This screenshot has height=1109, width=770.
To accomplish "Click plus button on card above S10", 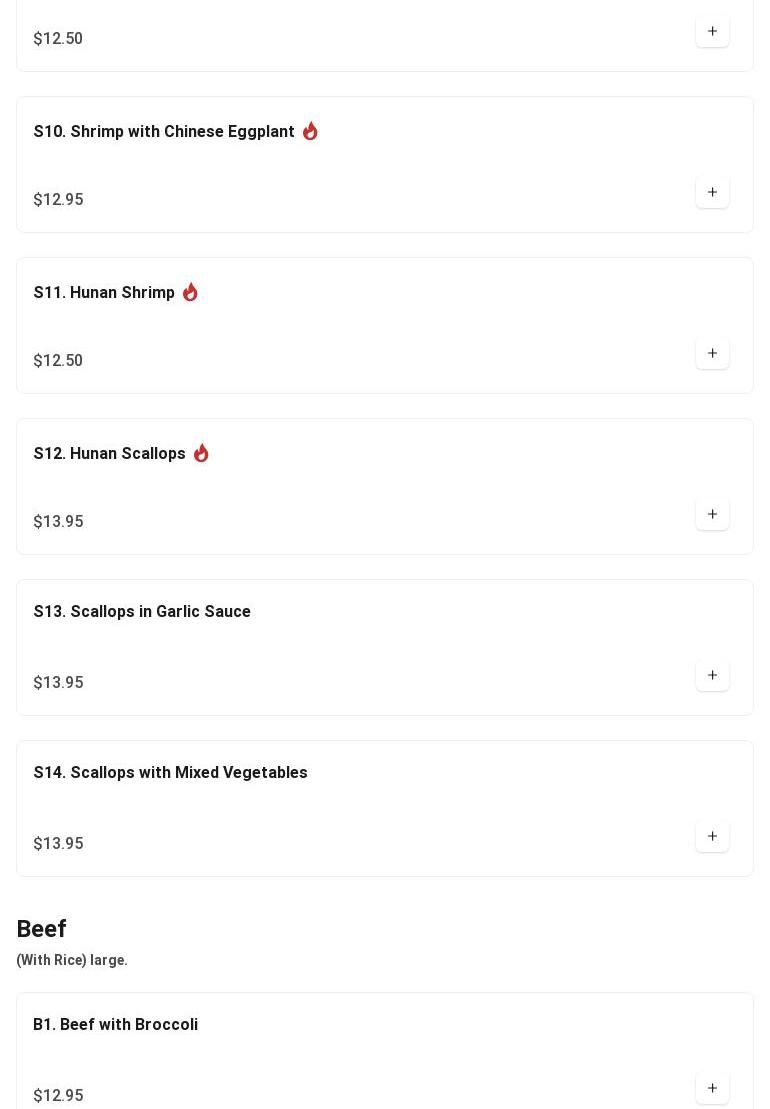I will [712, 31].
